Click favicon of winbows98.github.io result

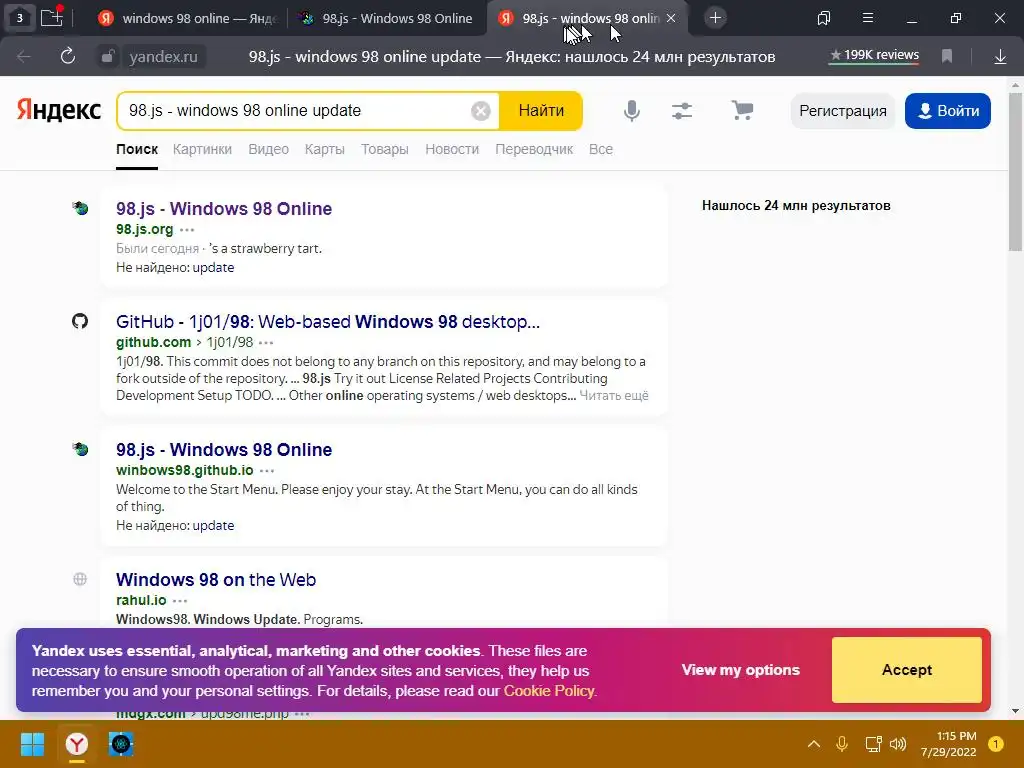(80, 449)
